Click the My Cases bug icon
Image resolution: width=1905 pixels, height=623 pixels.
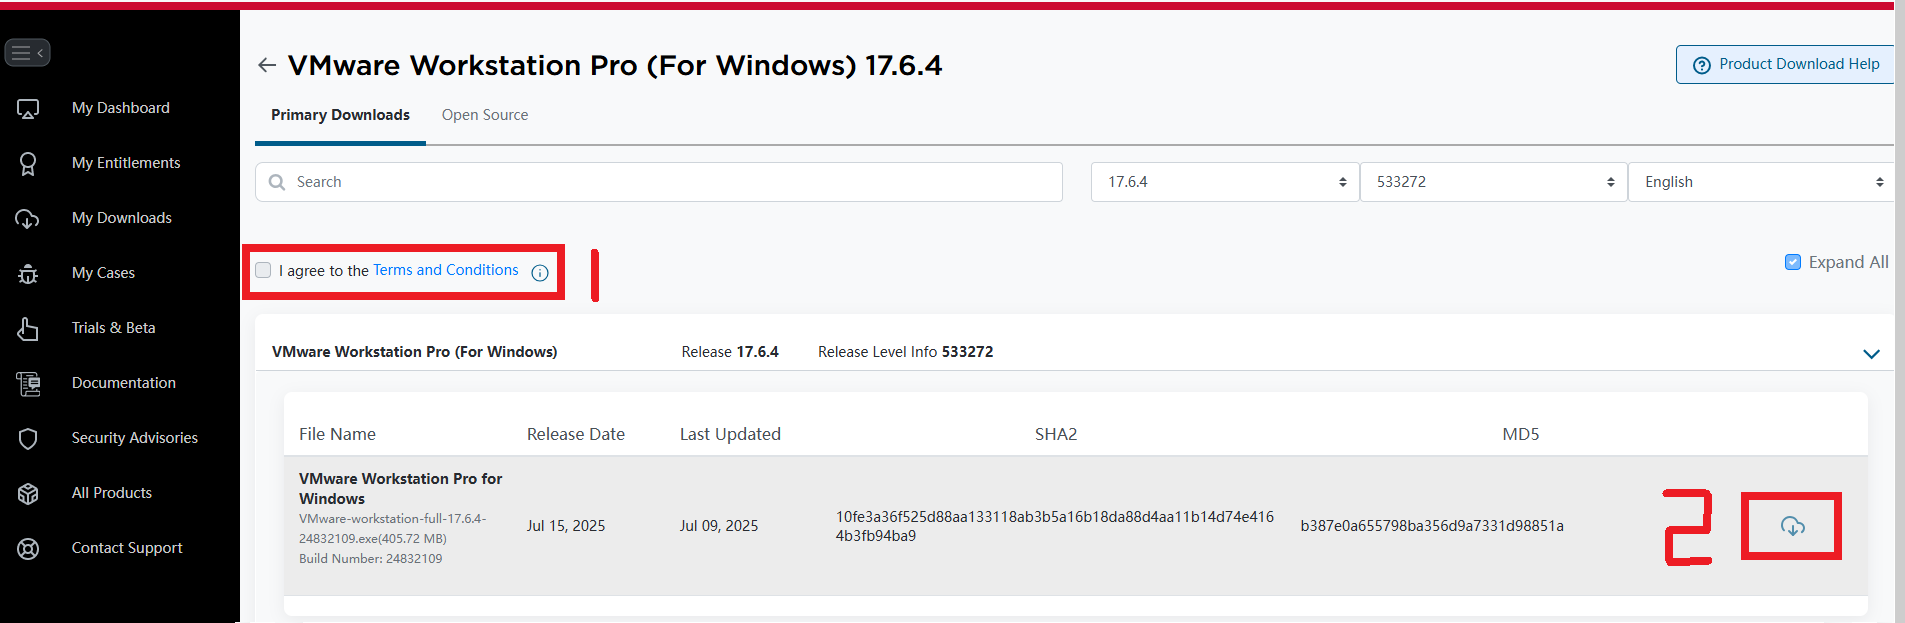(x=28, y=274)
